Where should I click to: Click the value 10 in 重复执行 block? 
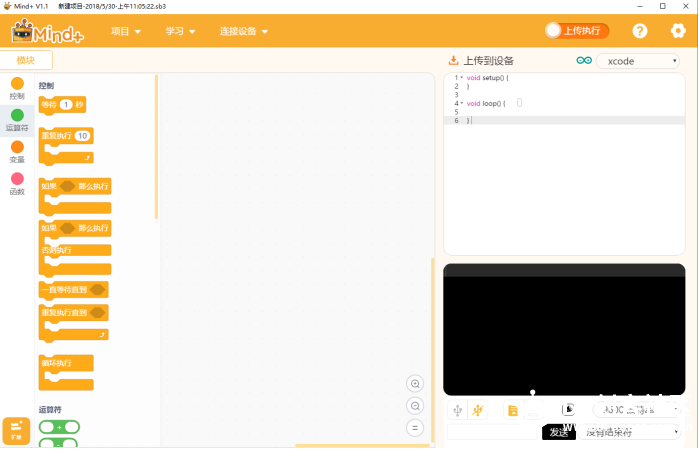(x=82, y=136)
